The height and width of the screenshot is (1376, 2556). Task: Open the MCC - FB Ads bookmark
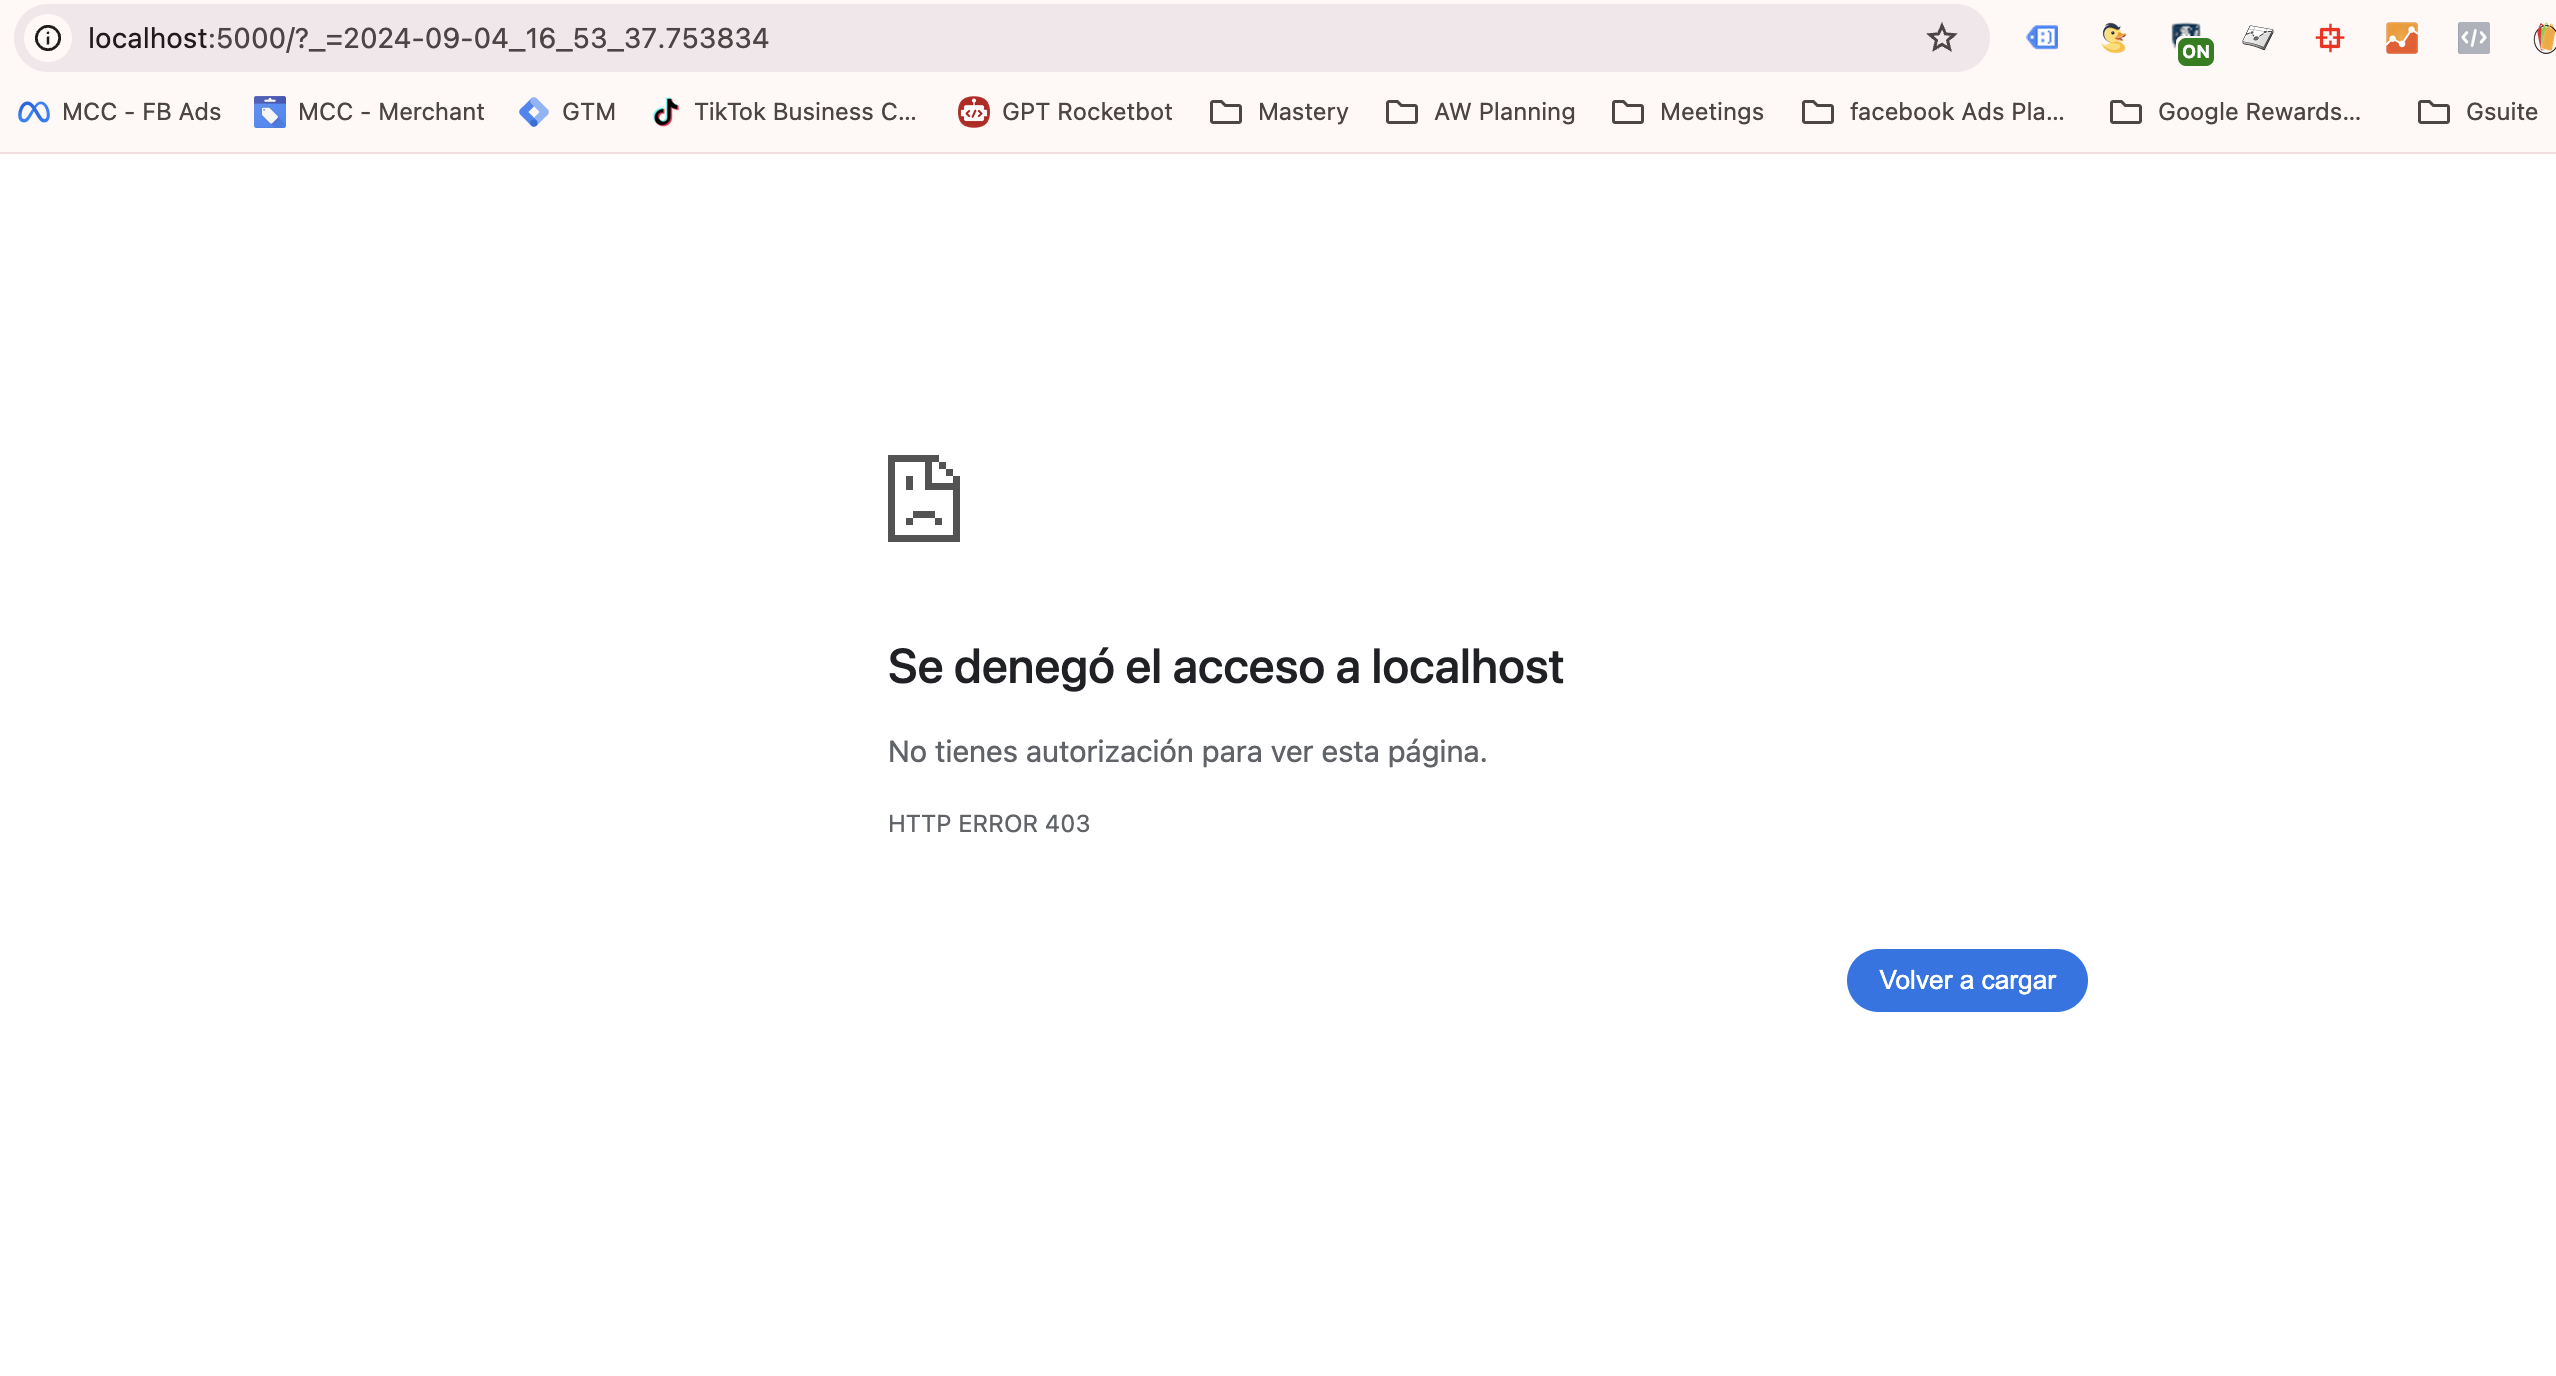tap(120, 112)
